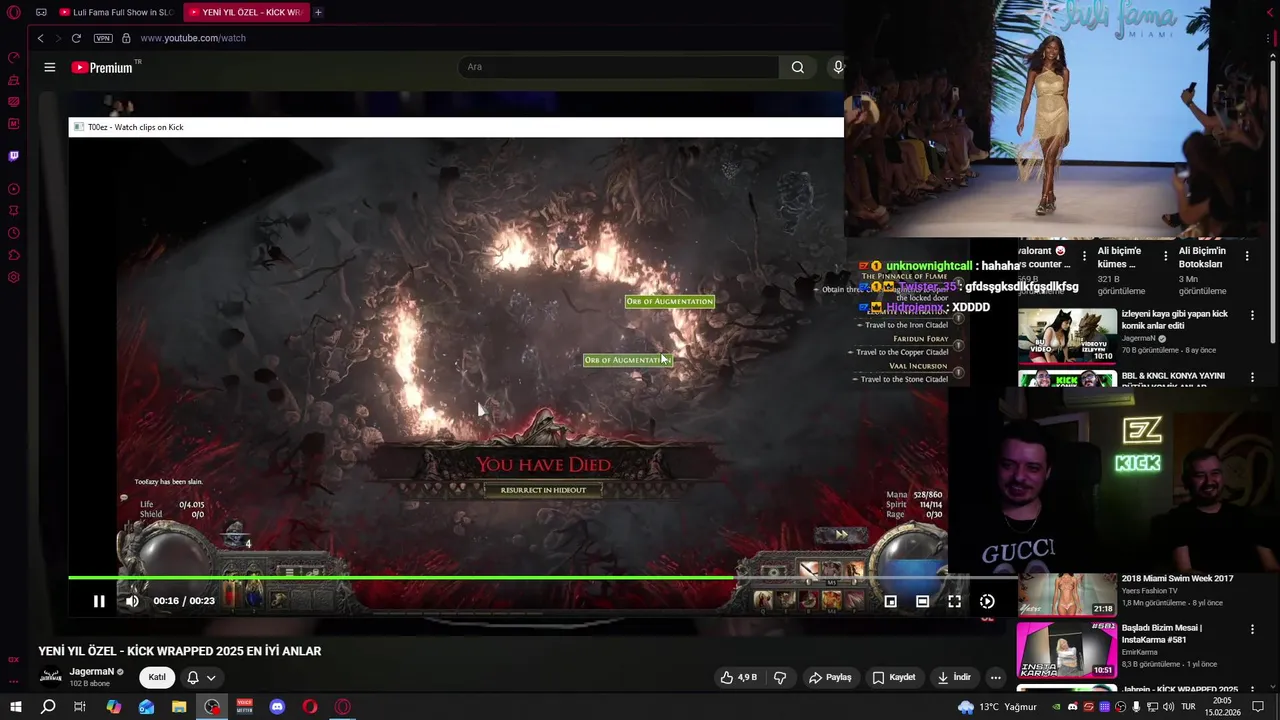This screenshot has height=720, width=1280.
Task: Open the YouTube hamburger guide menu
Action: 49,67
